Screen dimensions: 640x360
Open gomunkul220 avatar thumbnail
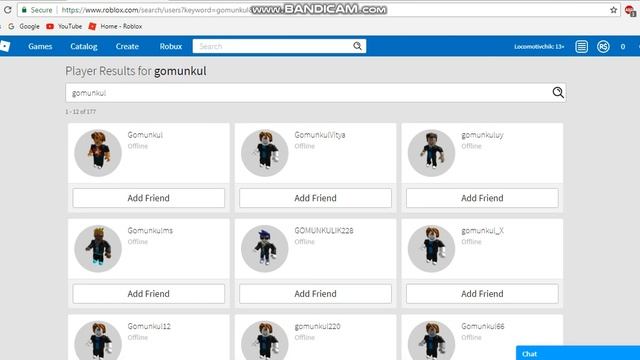(x=264, y=340)
